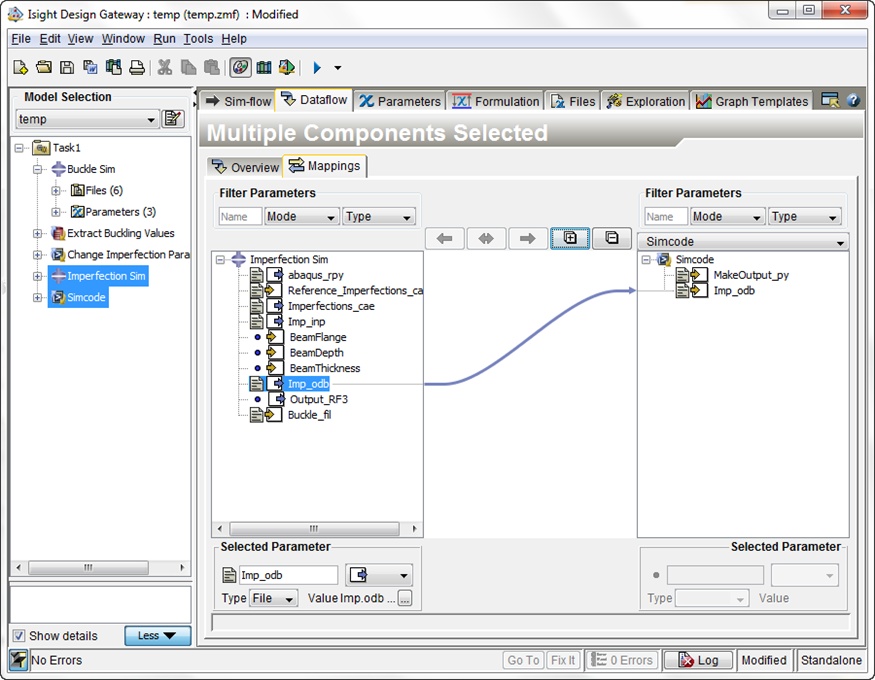Click the right arrow mapping button
Screen dimensions: 875x680
click(527, 239)
